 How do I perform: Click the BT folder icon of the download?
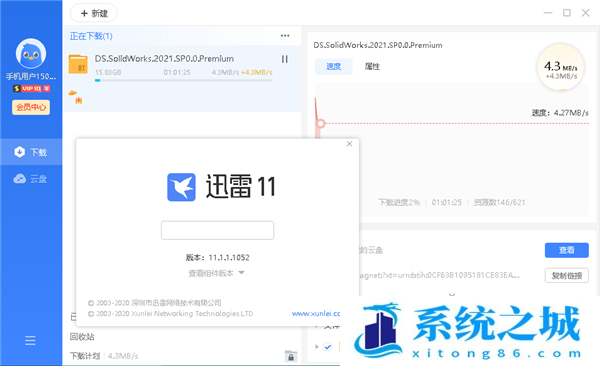coord(78,64)
